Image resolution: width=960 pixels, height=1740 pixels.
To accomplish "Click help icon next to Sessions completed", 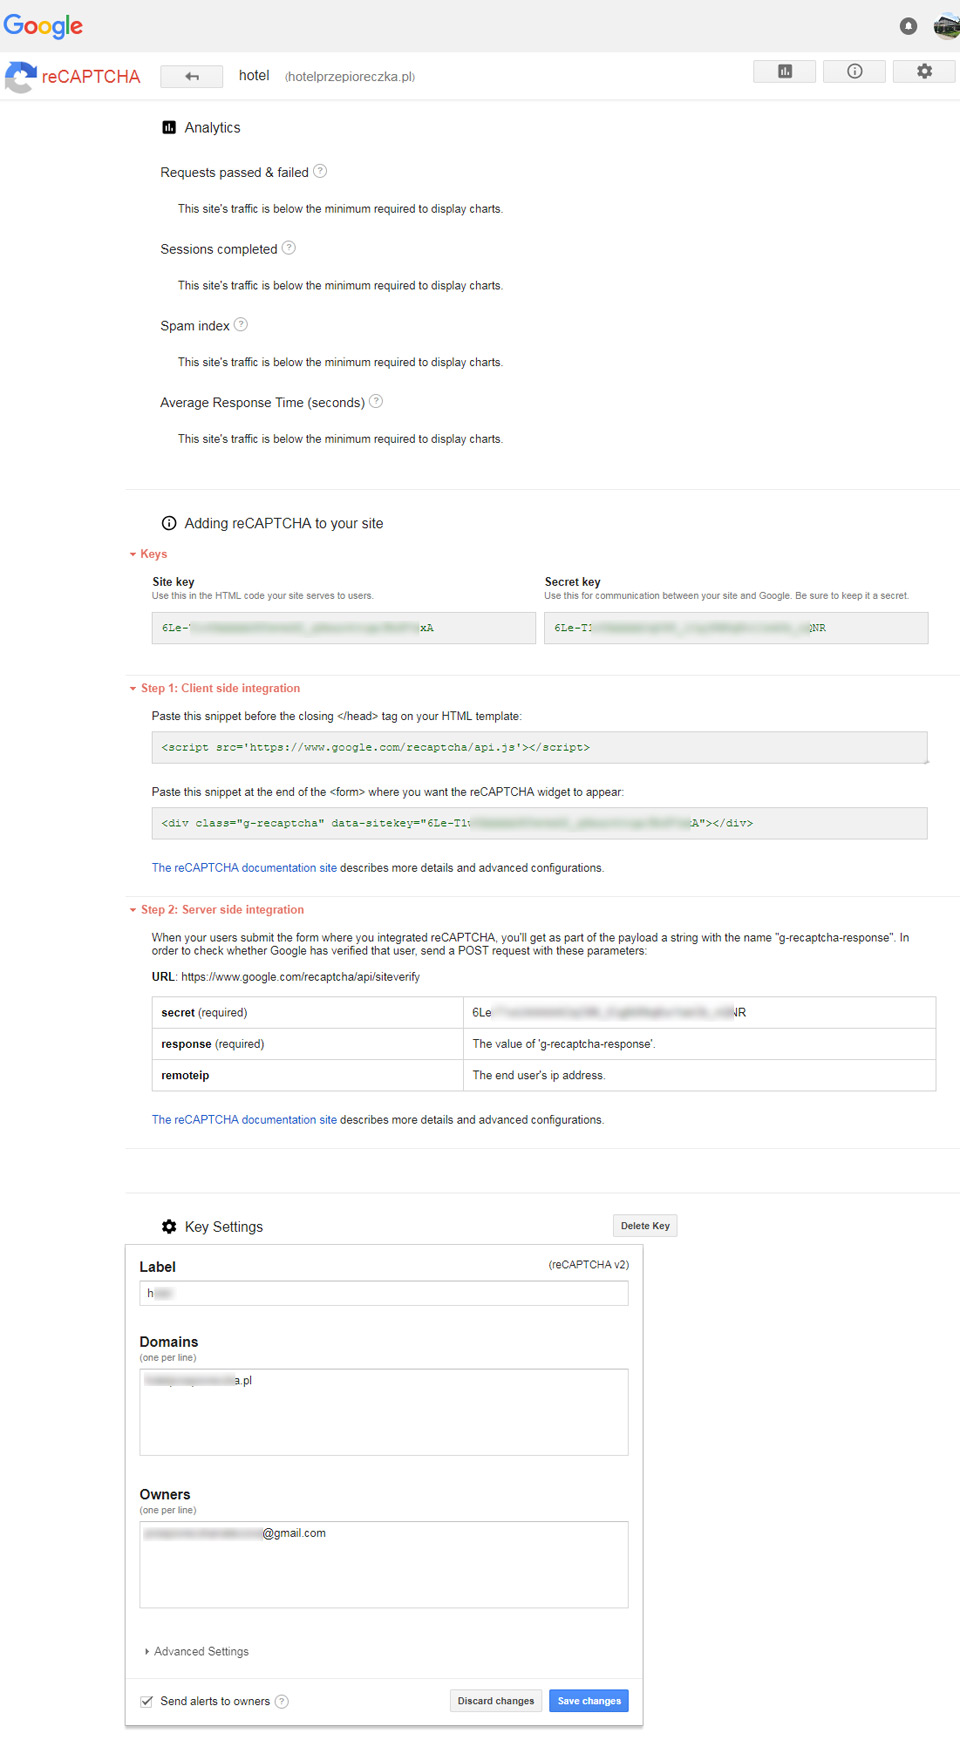I will tap(289, 247).
